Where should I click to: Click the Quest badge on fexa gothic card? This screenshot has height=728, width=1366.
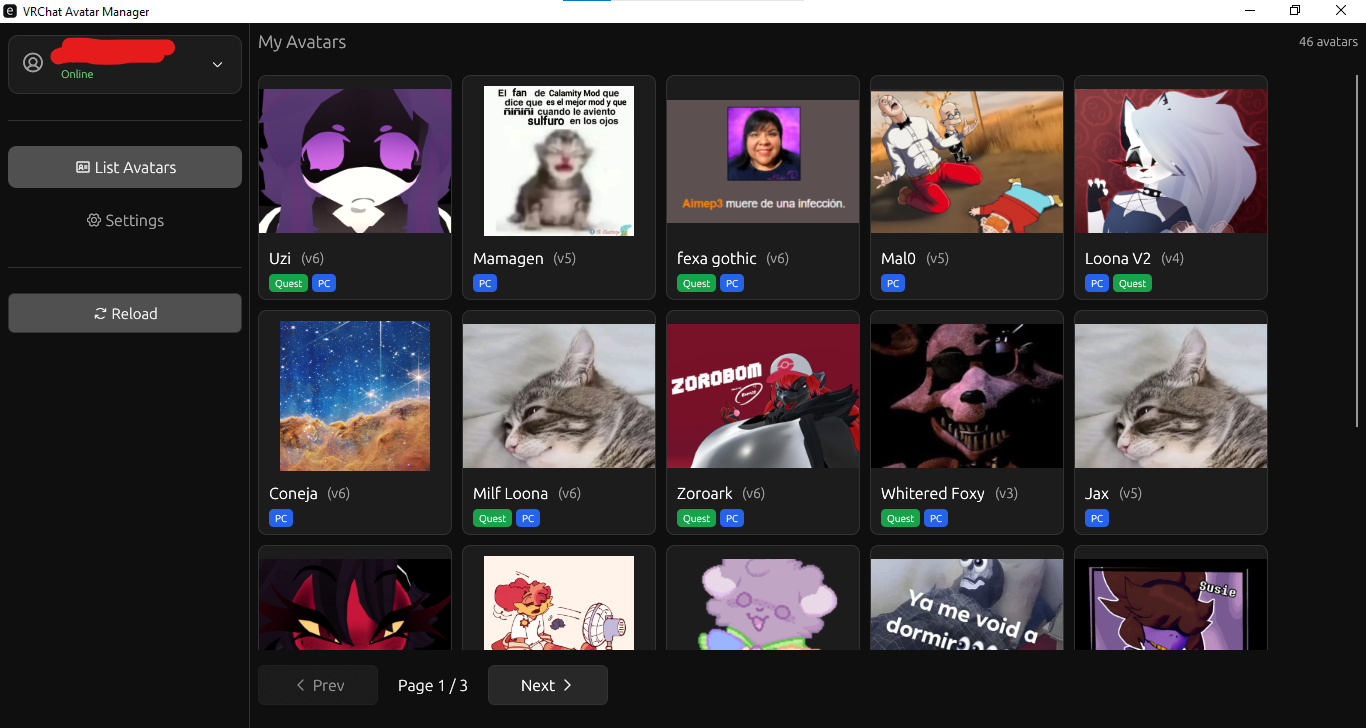[696, 283]
